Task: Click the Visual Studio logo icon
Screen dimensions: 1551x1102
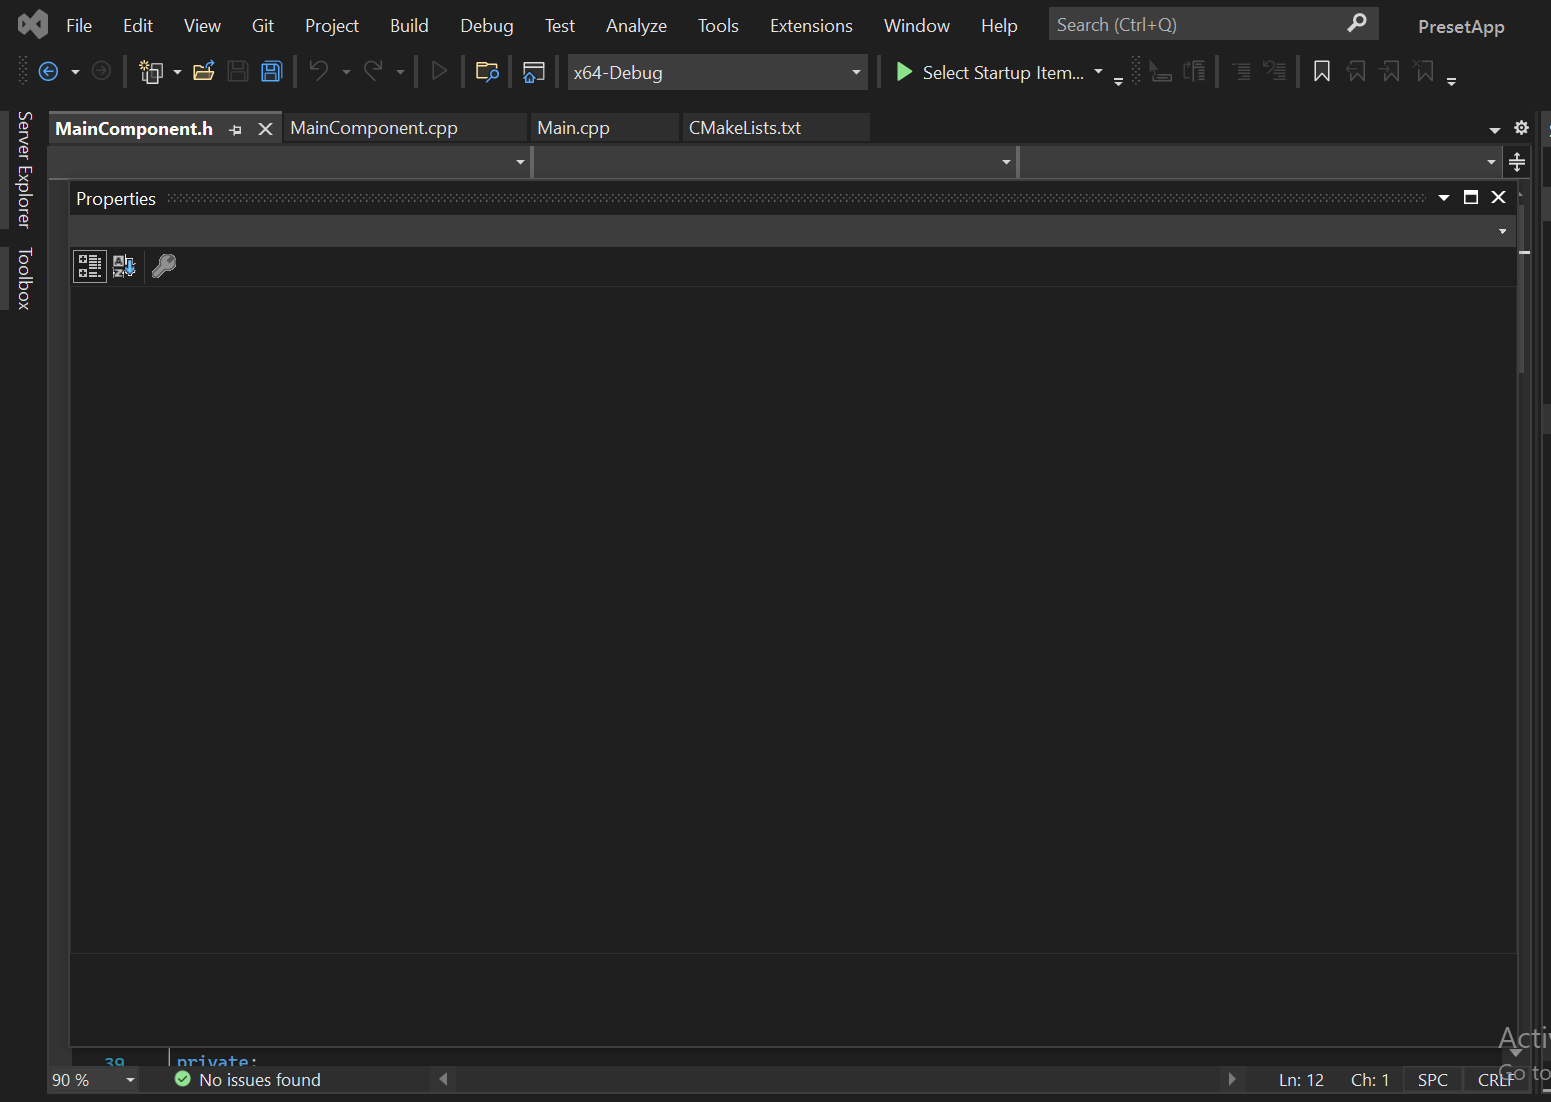Action: (33, 24)
